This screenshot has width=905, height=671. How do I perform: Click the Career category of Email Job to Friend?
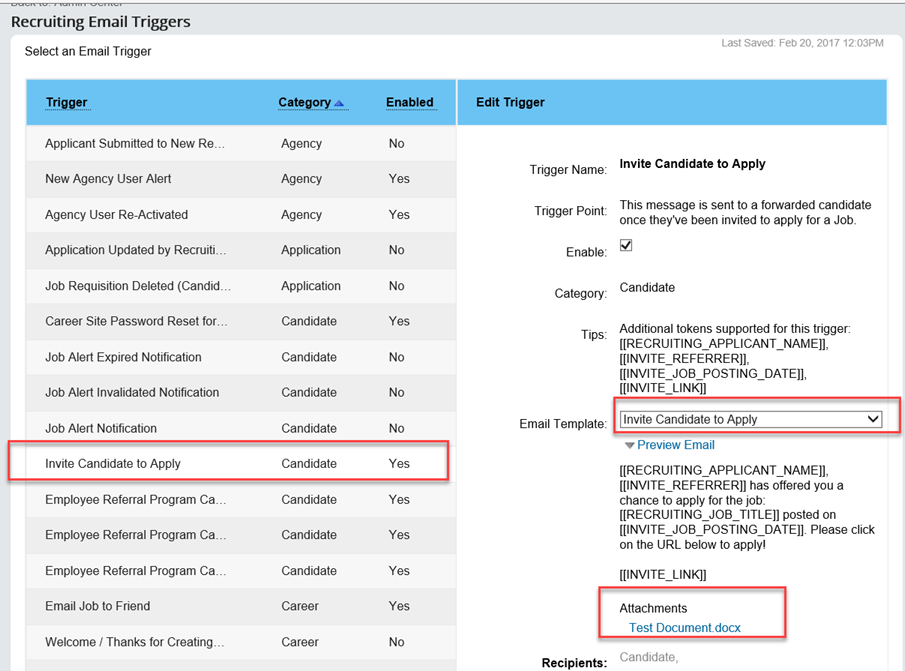pyautogui.click(x=300, y=606)
